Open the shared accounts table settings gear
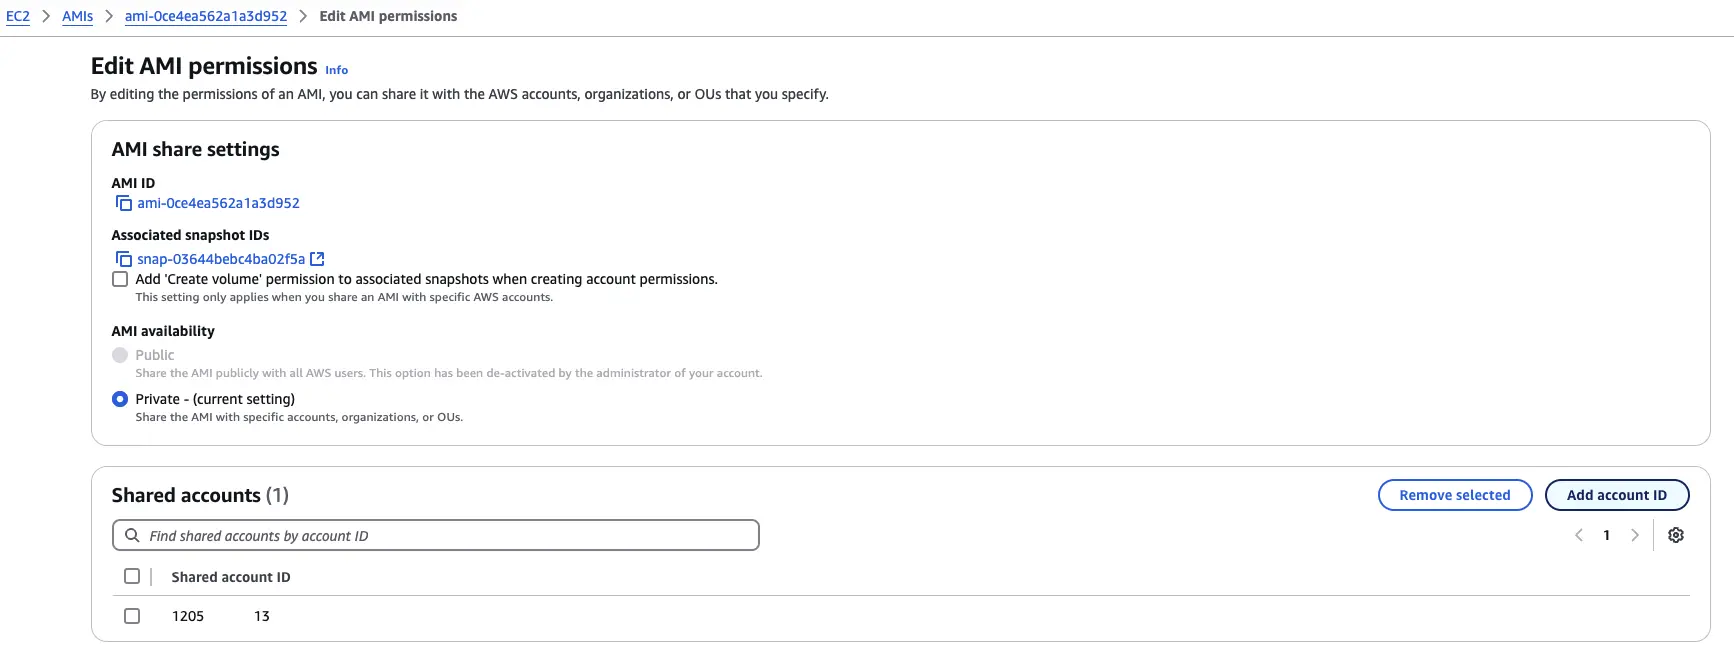This screenshot has width=1734, height=655. (1676, 535)
